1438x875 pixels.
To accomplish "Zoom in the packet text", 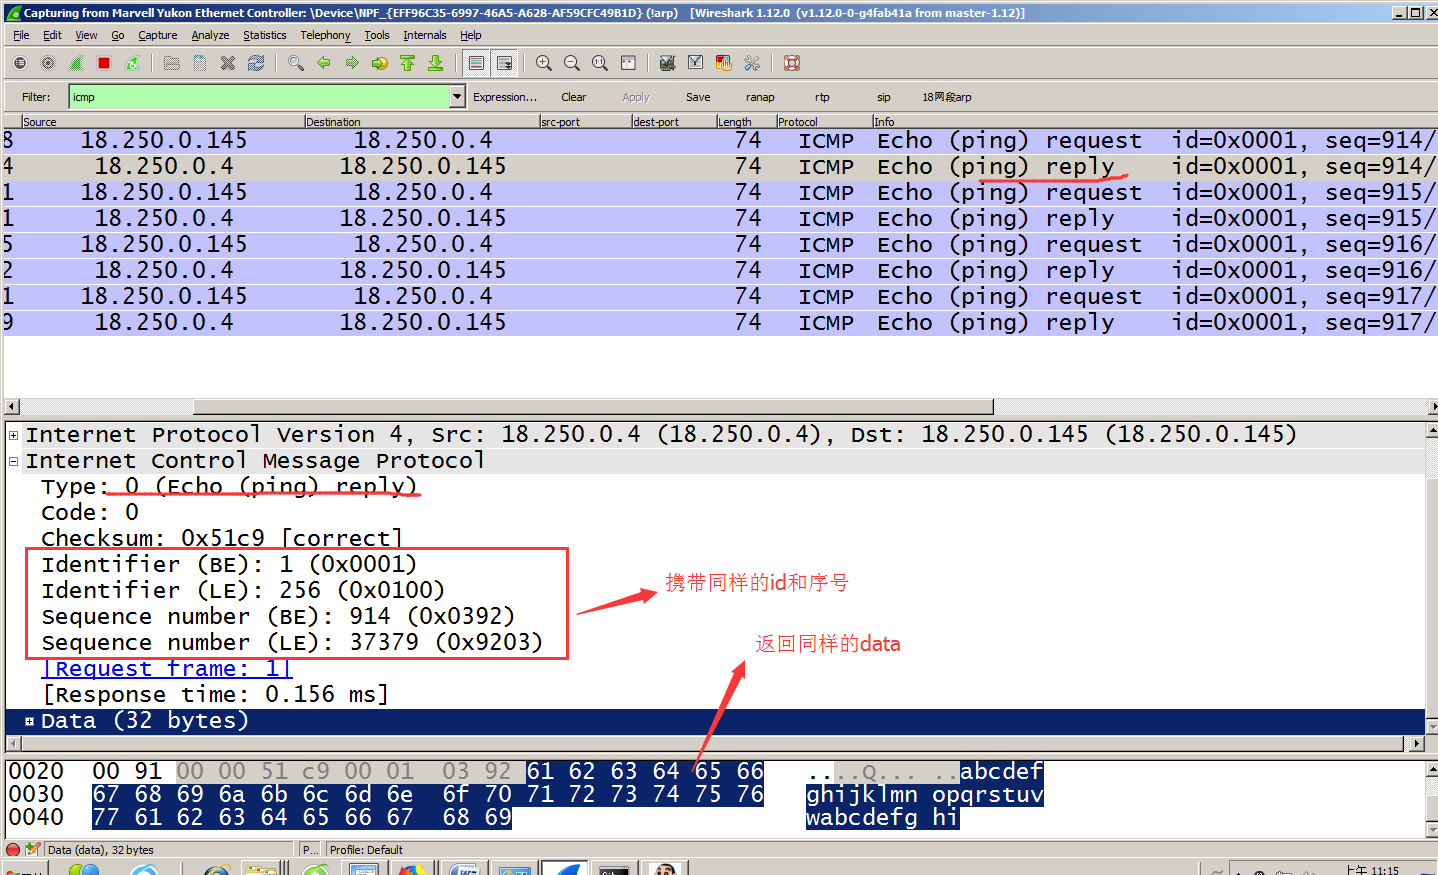I will coord(544,63).
